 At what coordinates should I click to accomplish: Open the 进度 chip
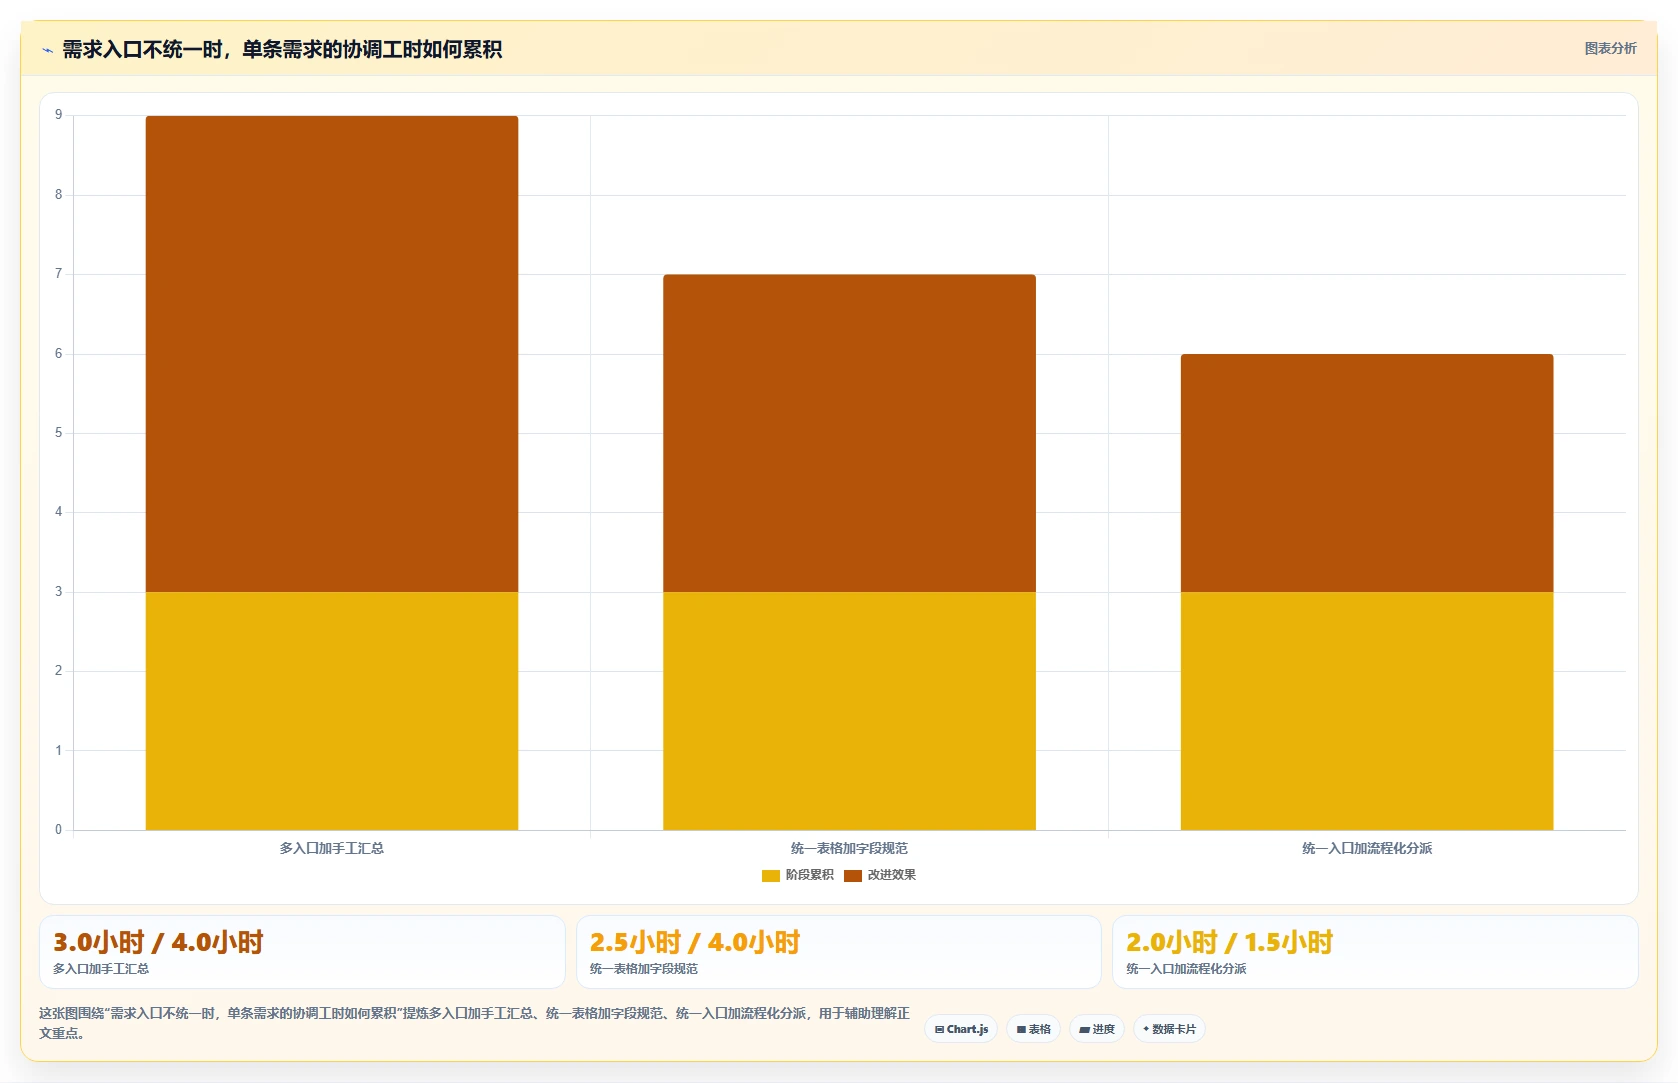[1097, 1029]
